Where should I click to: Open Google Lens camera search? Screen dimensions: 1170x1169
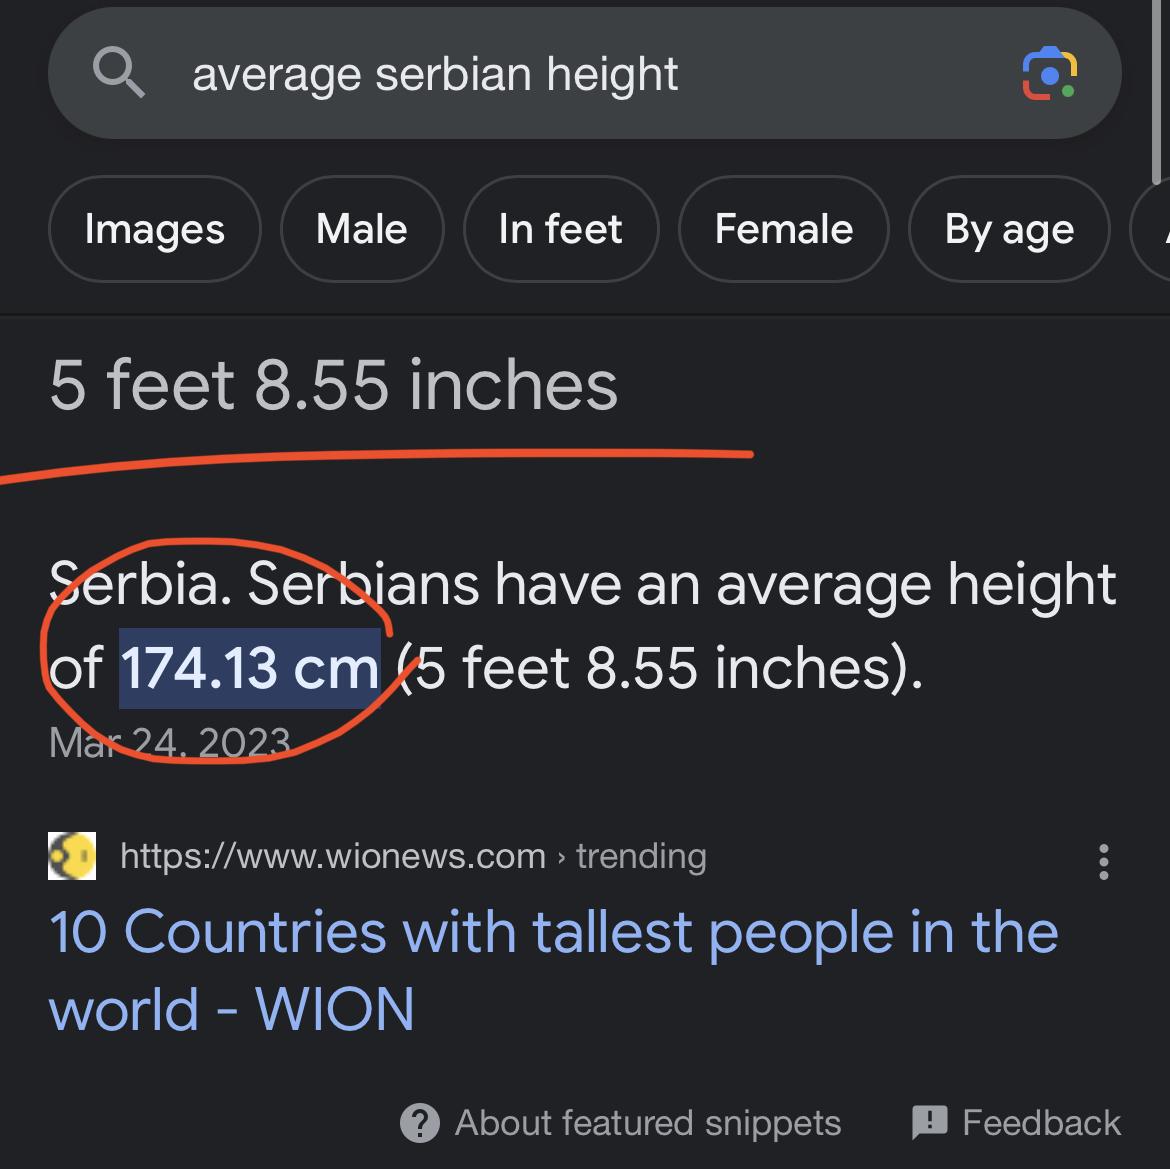coord(1049,74)
